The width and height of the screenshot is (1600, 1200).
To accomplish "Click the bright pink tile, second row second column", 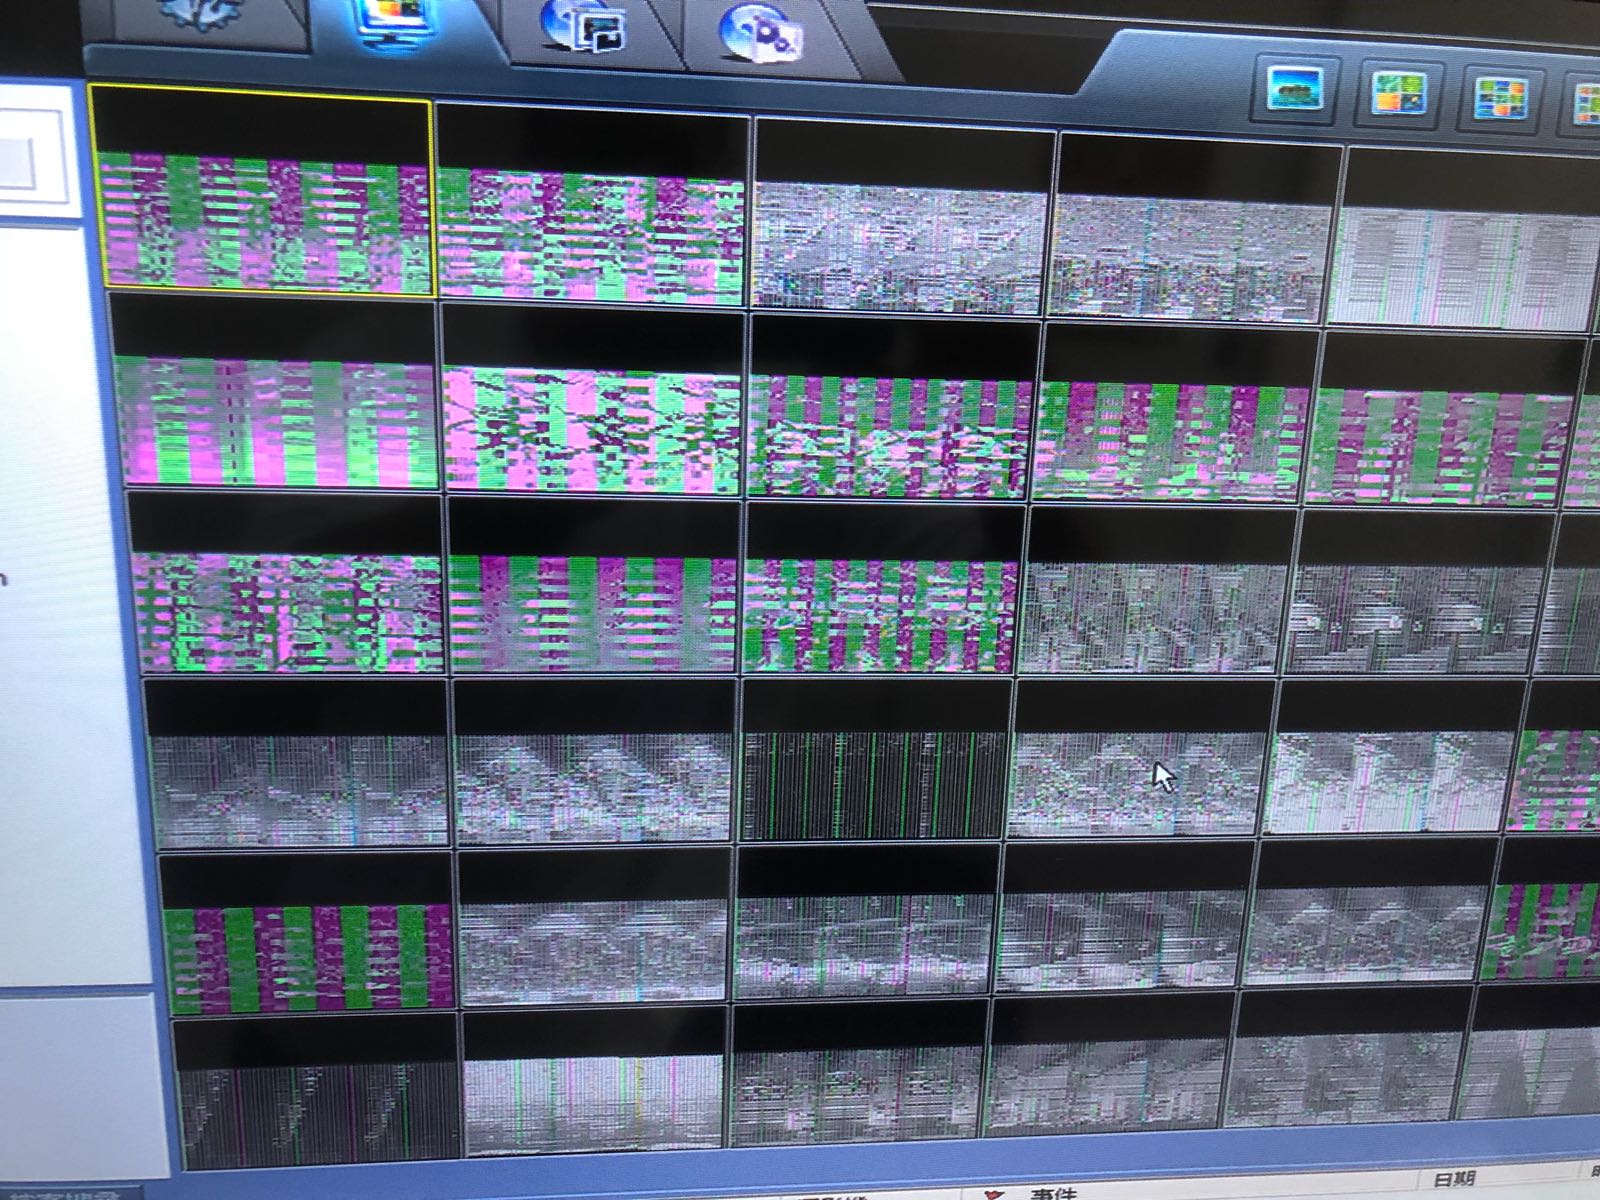I will tap(593, 400).
